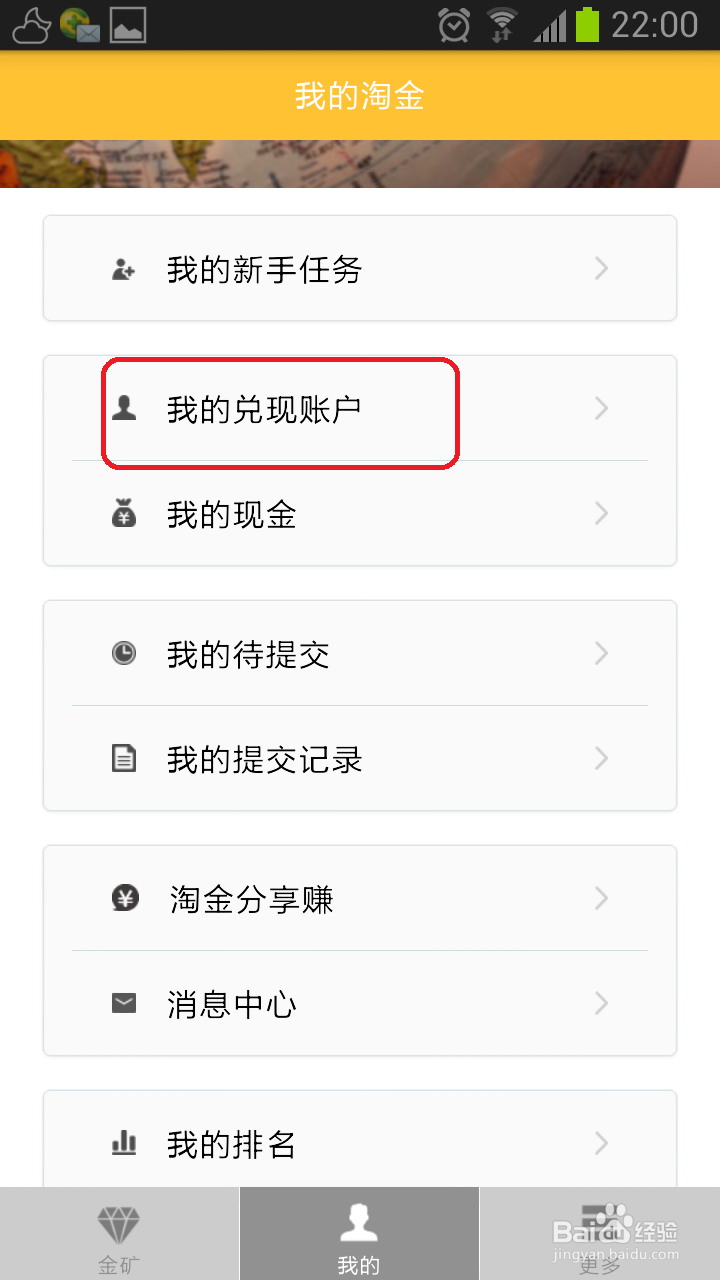
Task: Tap the bar chart icon beside 我的排名
Action: [124, 1143]
